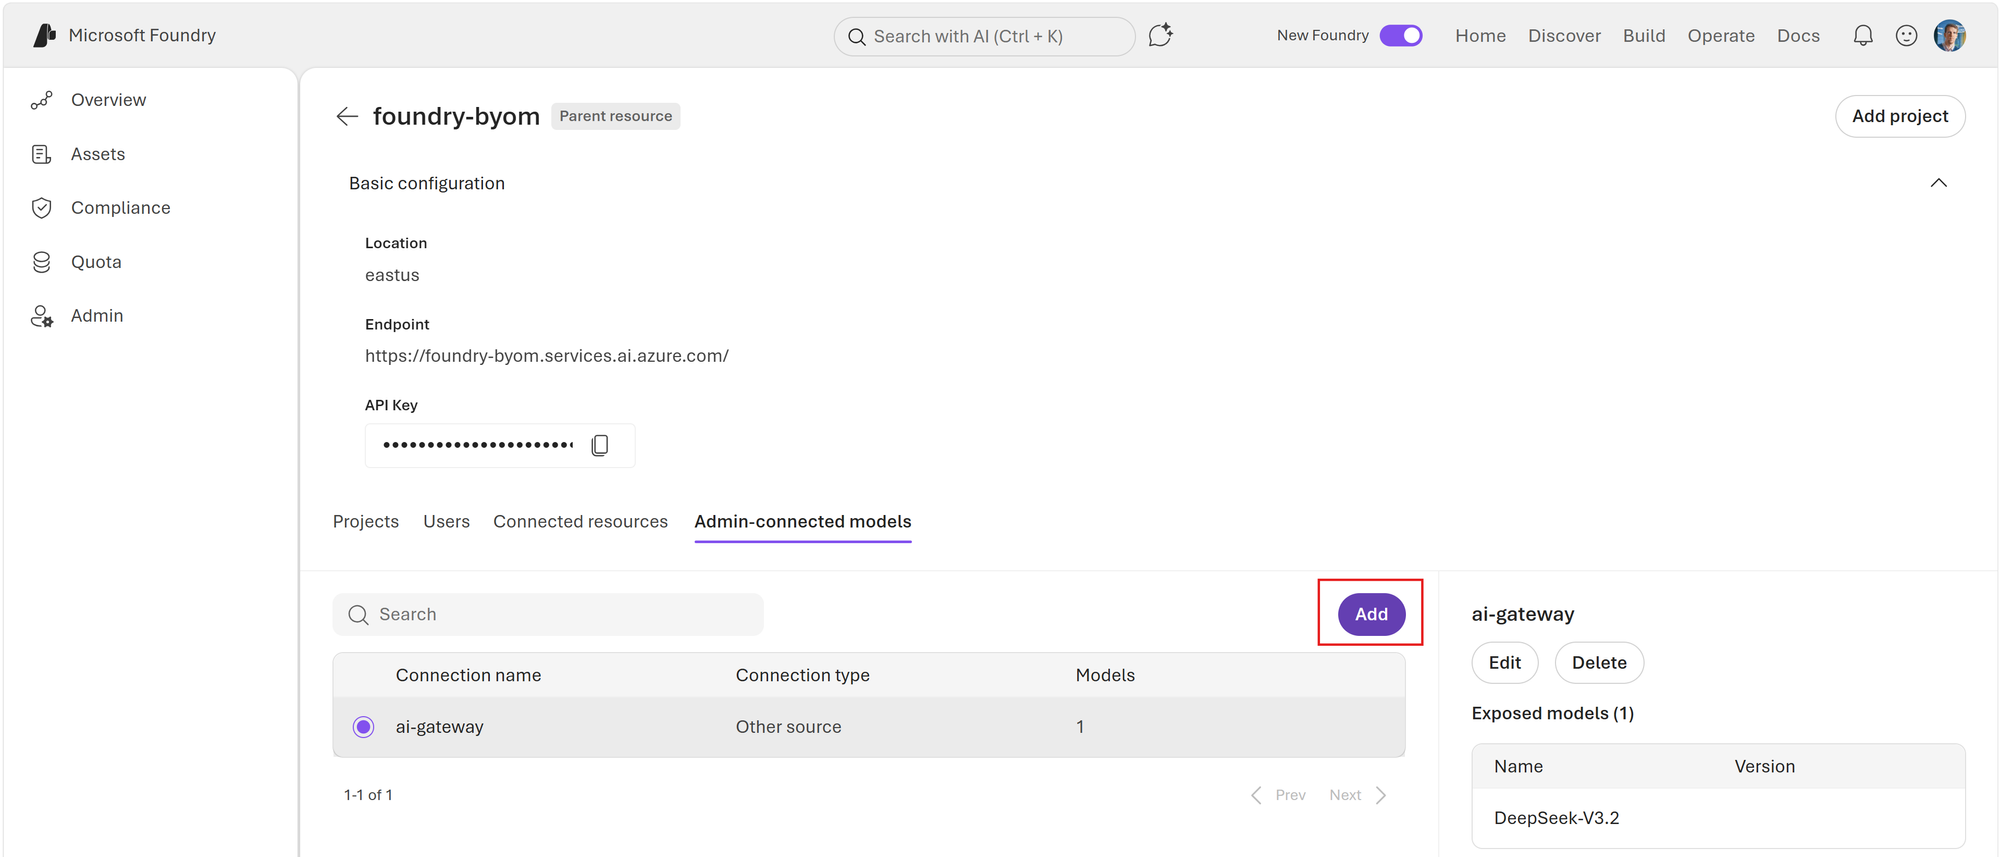This screenshot has width=2000, height=857.
Task: Delete the ai-gateway connection
Action: (x=1598, y=663)
